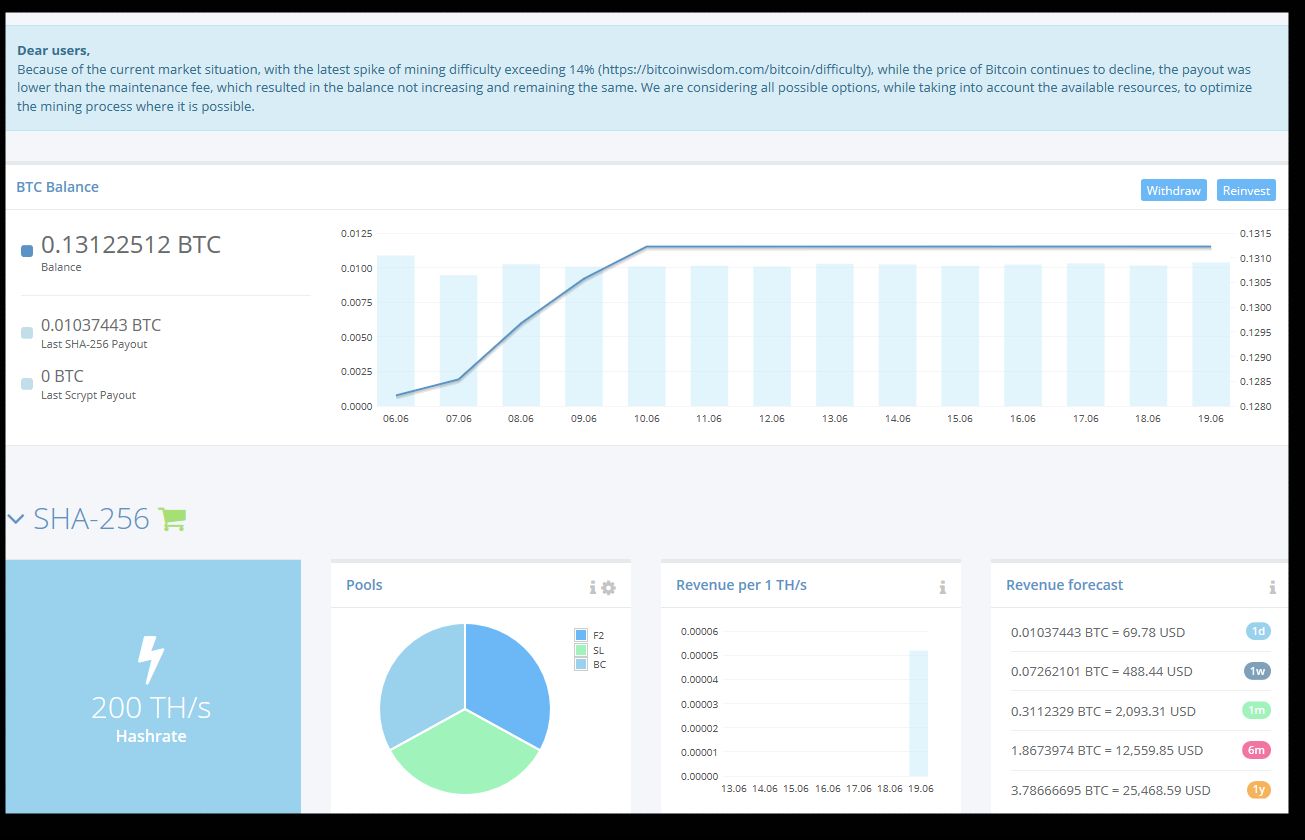The image size is (1305, 840).
Task: Click the Hashrate lightning bolt icon
Action: [x=150, y=660]
